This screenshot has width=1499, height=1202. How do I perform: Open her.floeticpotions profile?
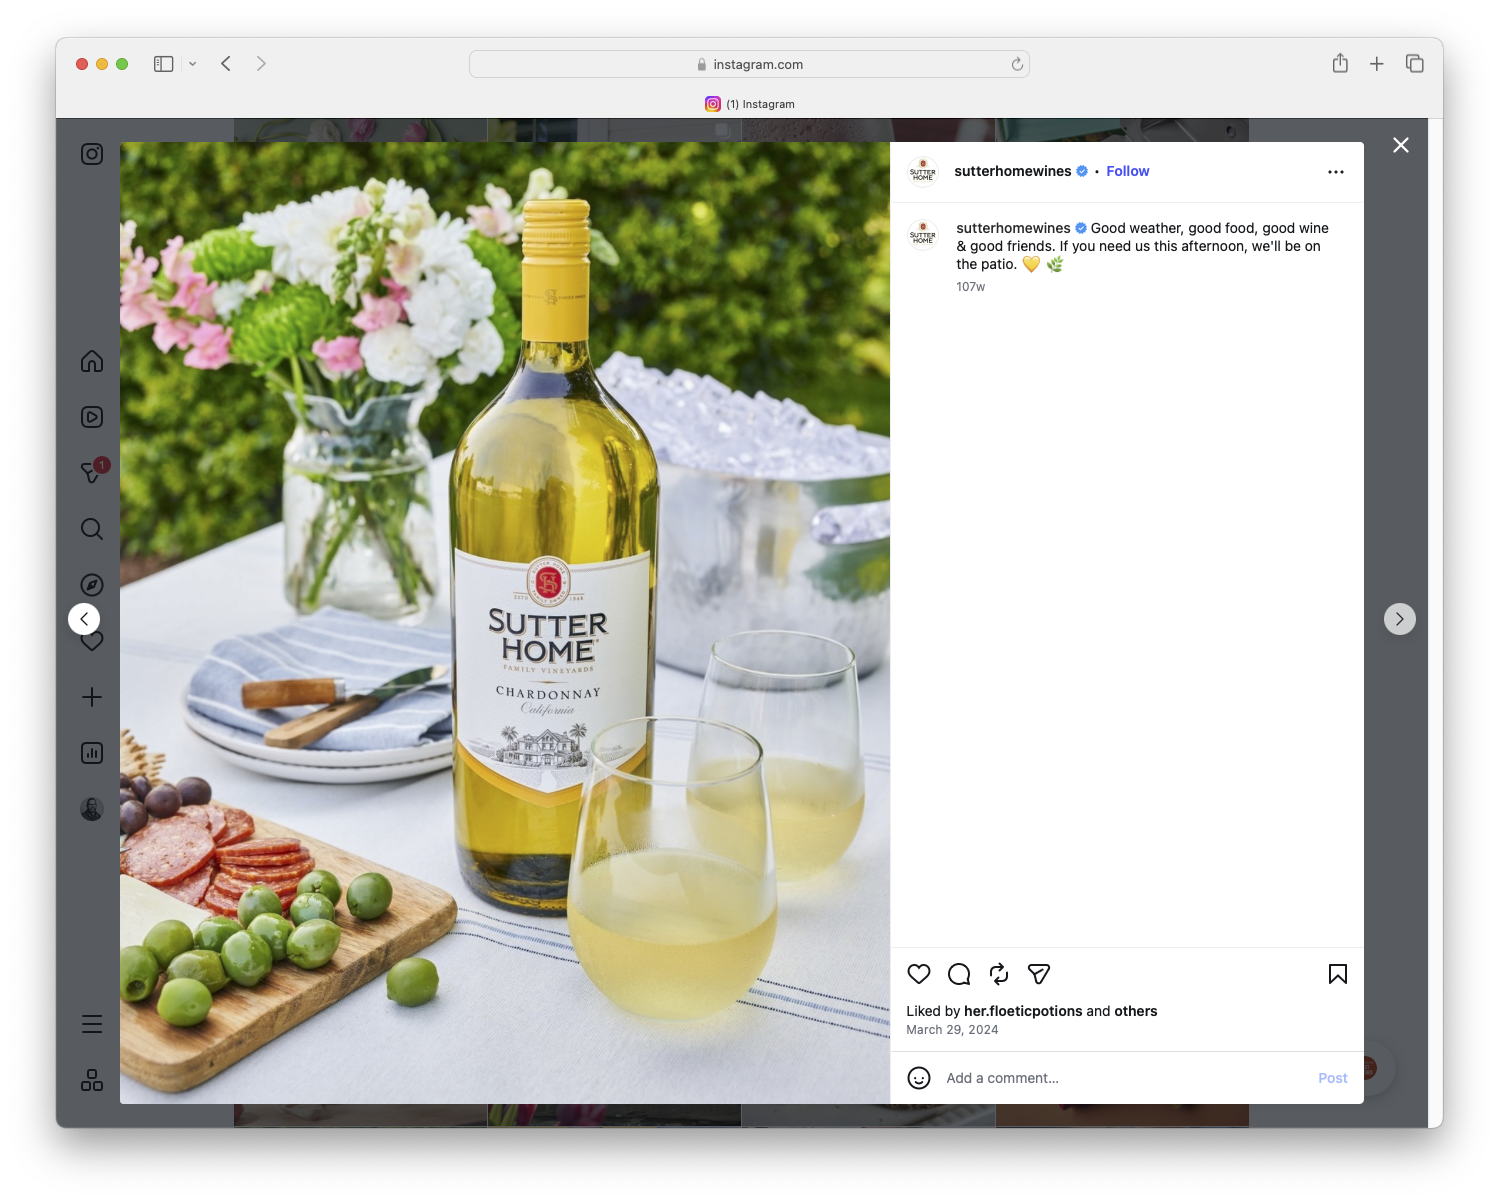click(x=1021, y=1011)
